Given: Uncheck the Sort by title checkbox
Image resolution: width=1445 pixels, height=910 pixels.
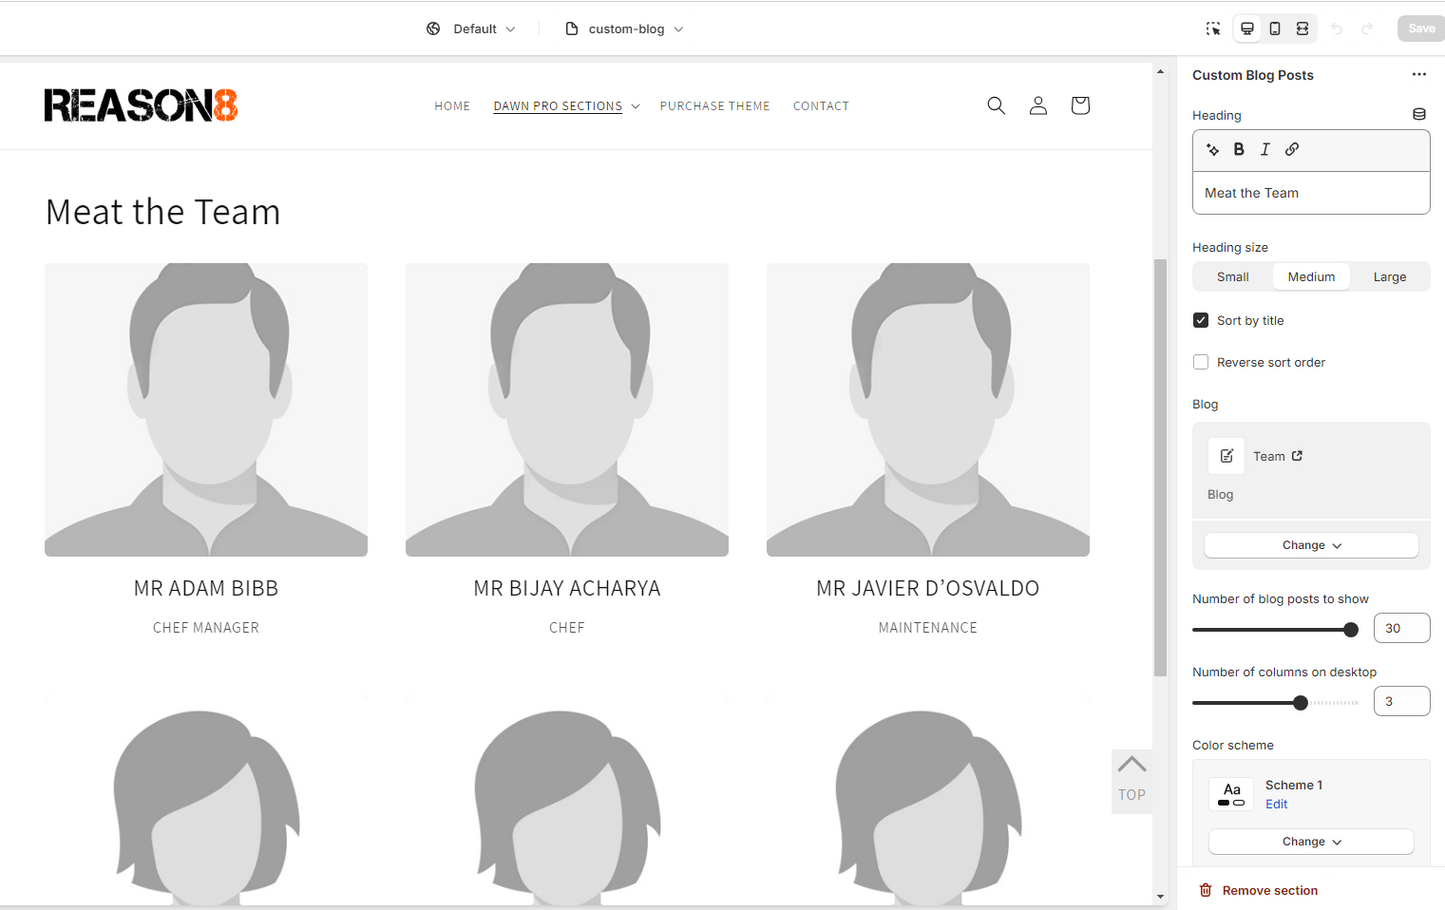Looking at the screenshot, I should point(1201,321).
